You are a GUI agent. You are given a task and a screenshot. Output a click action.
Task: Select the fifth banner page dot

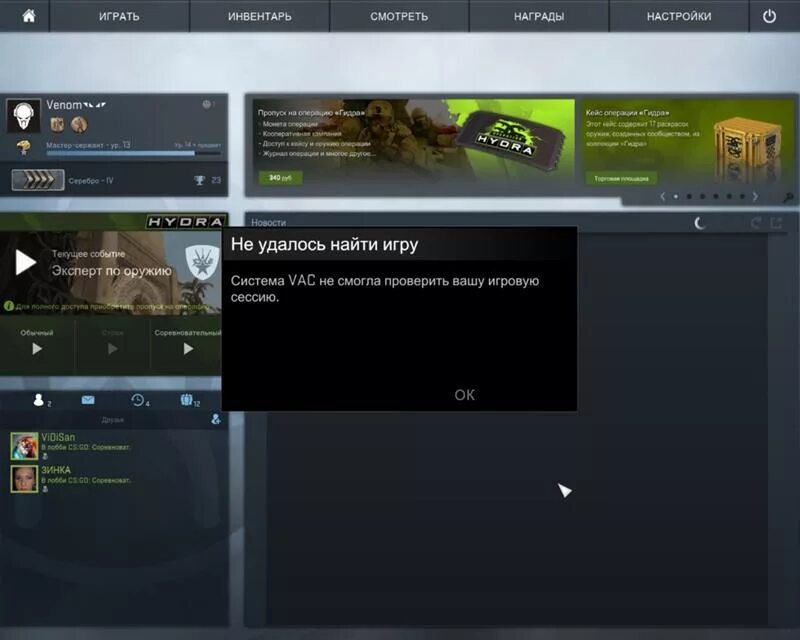pyautogui.click(x=729, y=196)
